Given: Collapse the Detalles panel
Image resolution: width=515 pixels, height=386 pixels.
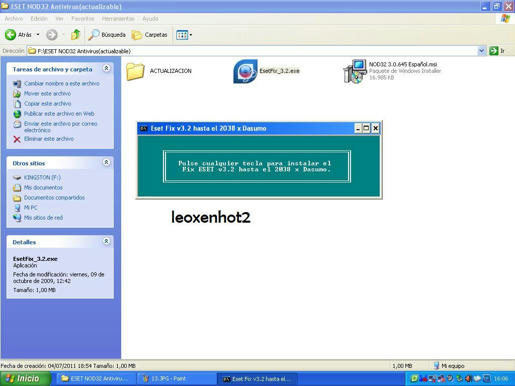Looking at the screenshot, I should tap(106, 241).
